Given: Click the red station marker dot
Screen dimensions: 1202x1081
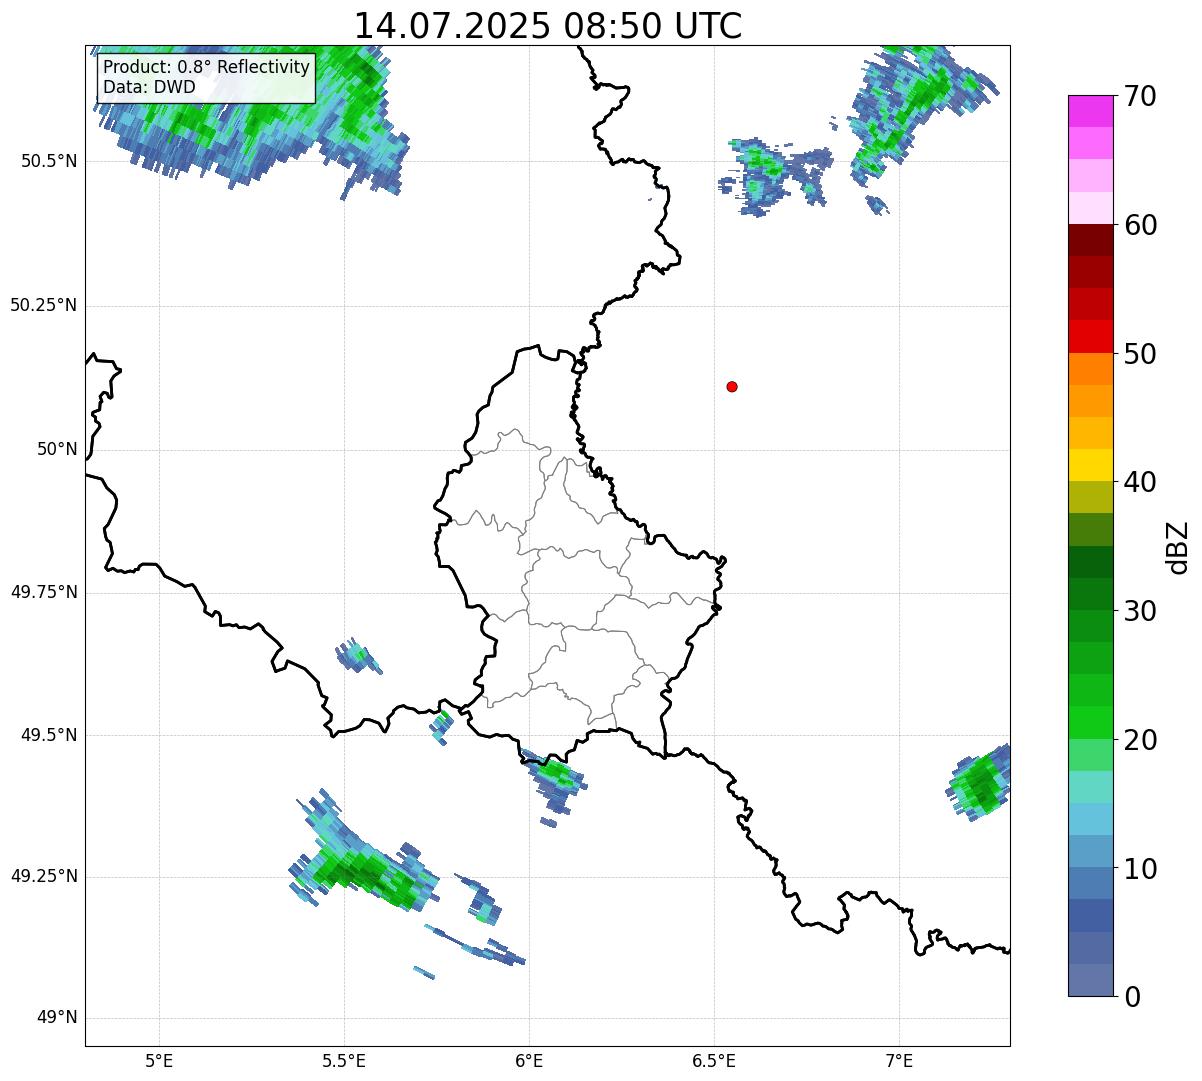Looking at the screenshot, I should tap(732, 386).
